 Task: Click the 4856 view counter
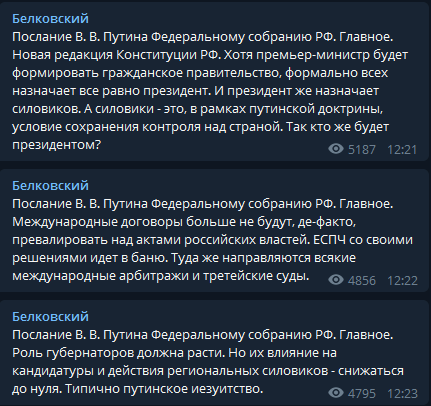pyautogui.click(x=362, y=281)
